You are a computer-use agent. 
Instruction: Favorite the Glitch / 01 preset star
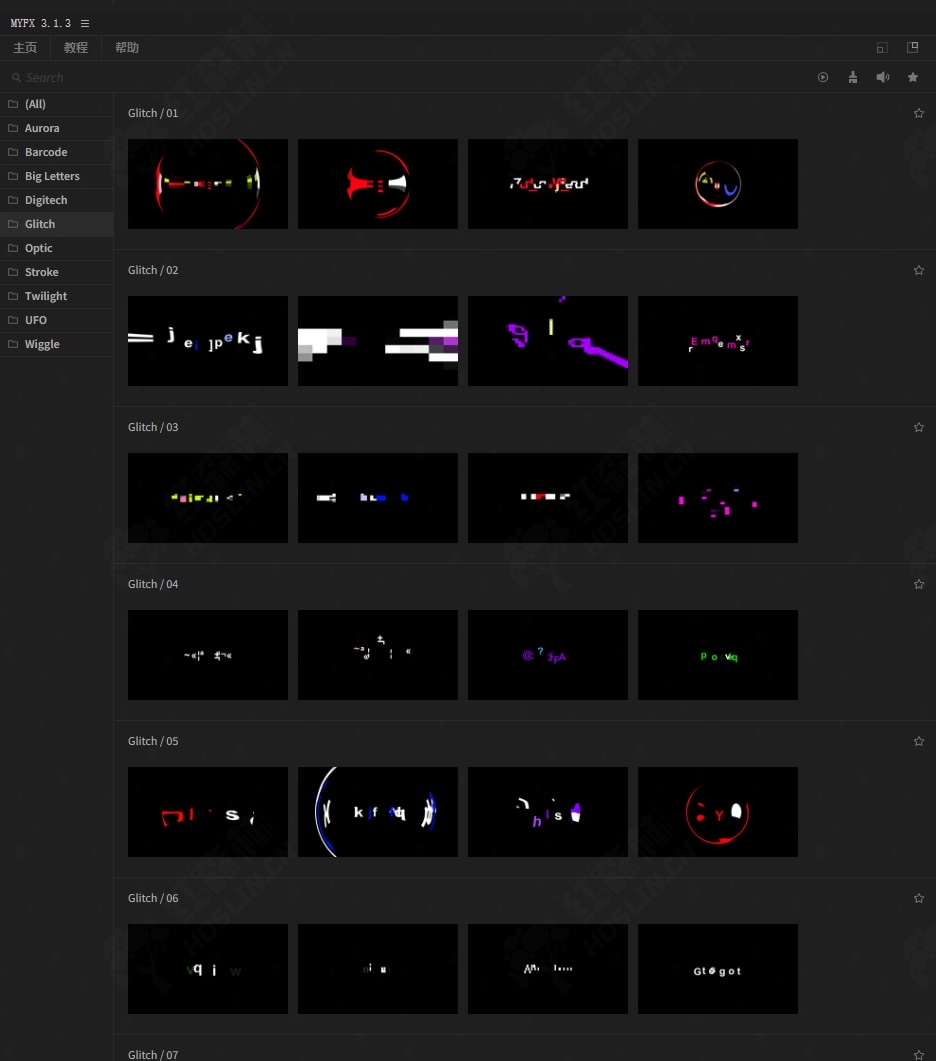918,113
